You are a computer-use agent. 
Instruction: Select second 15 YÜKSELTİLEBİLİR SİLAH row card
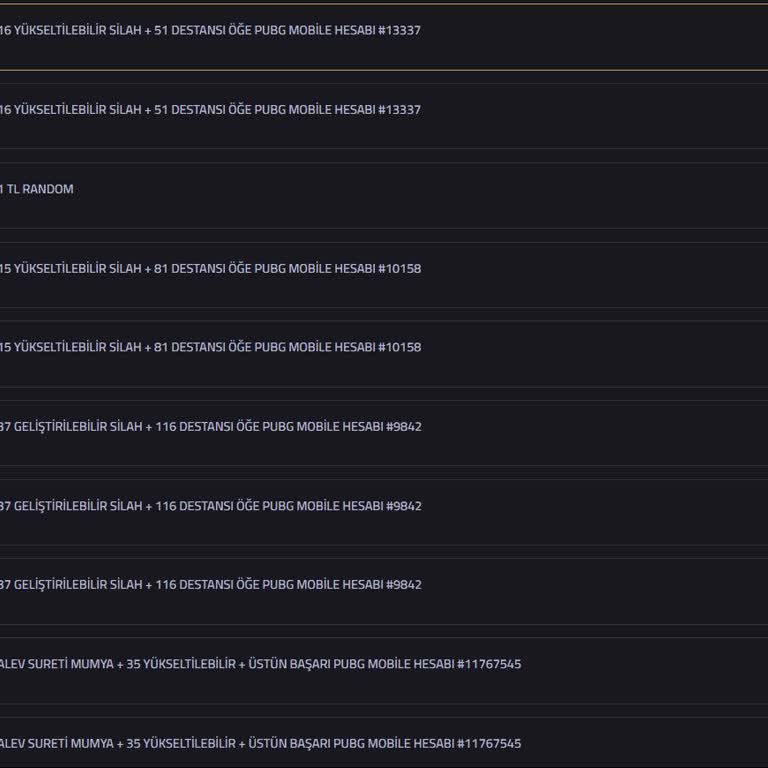pos(600,353)
